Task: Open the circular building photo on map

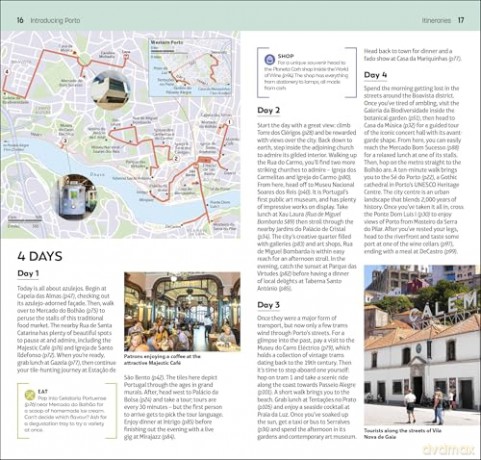Action: 110,90
